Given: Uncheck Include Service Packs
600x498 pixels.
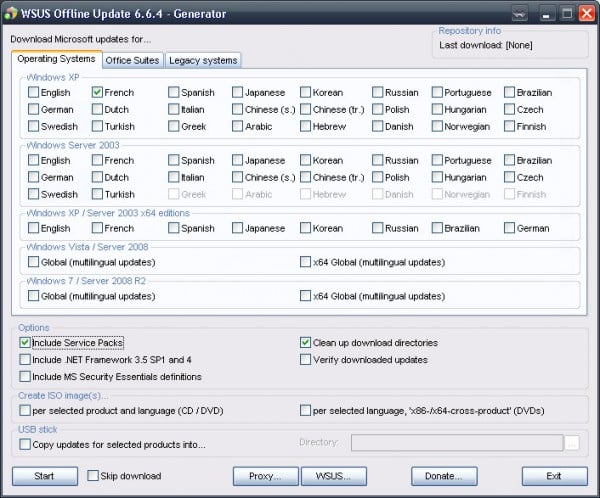Looking at the screenshot, I should click(x=25, y=343).
